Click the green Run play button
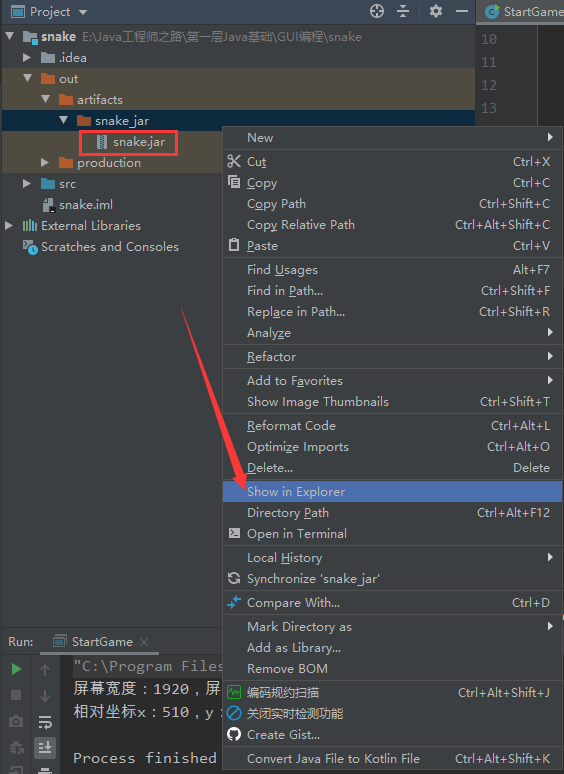Viewport: 564px width, 774px height. pos(16,669)
